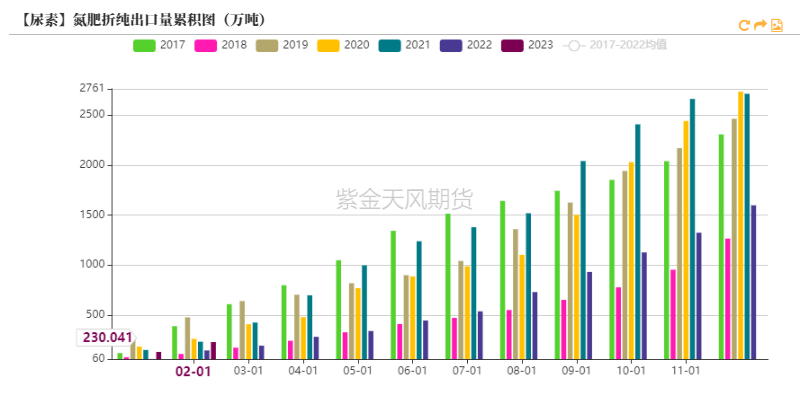Click the refresh chart icon
Screen dimensions: 809x413
click(x=744, y=25)
